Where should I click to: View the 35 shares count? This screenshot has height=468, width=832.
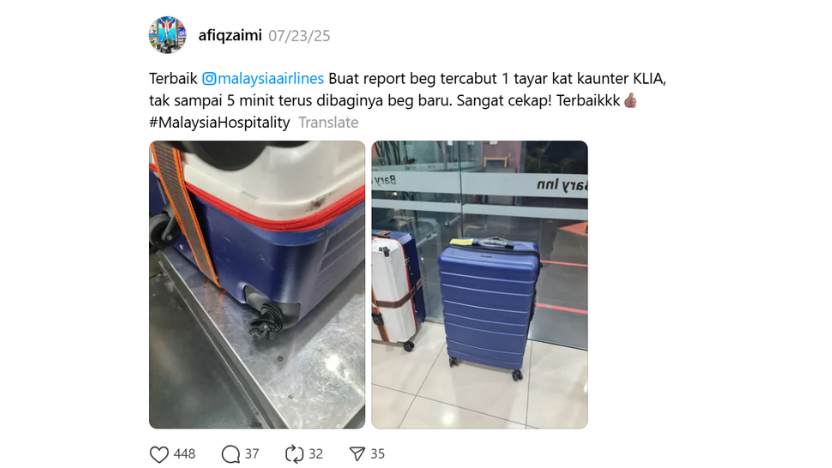[377, 454]
